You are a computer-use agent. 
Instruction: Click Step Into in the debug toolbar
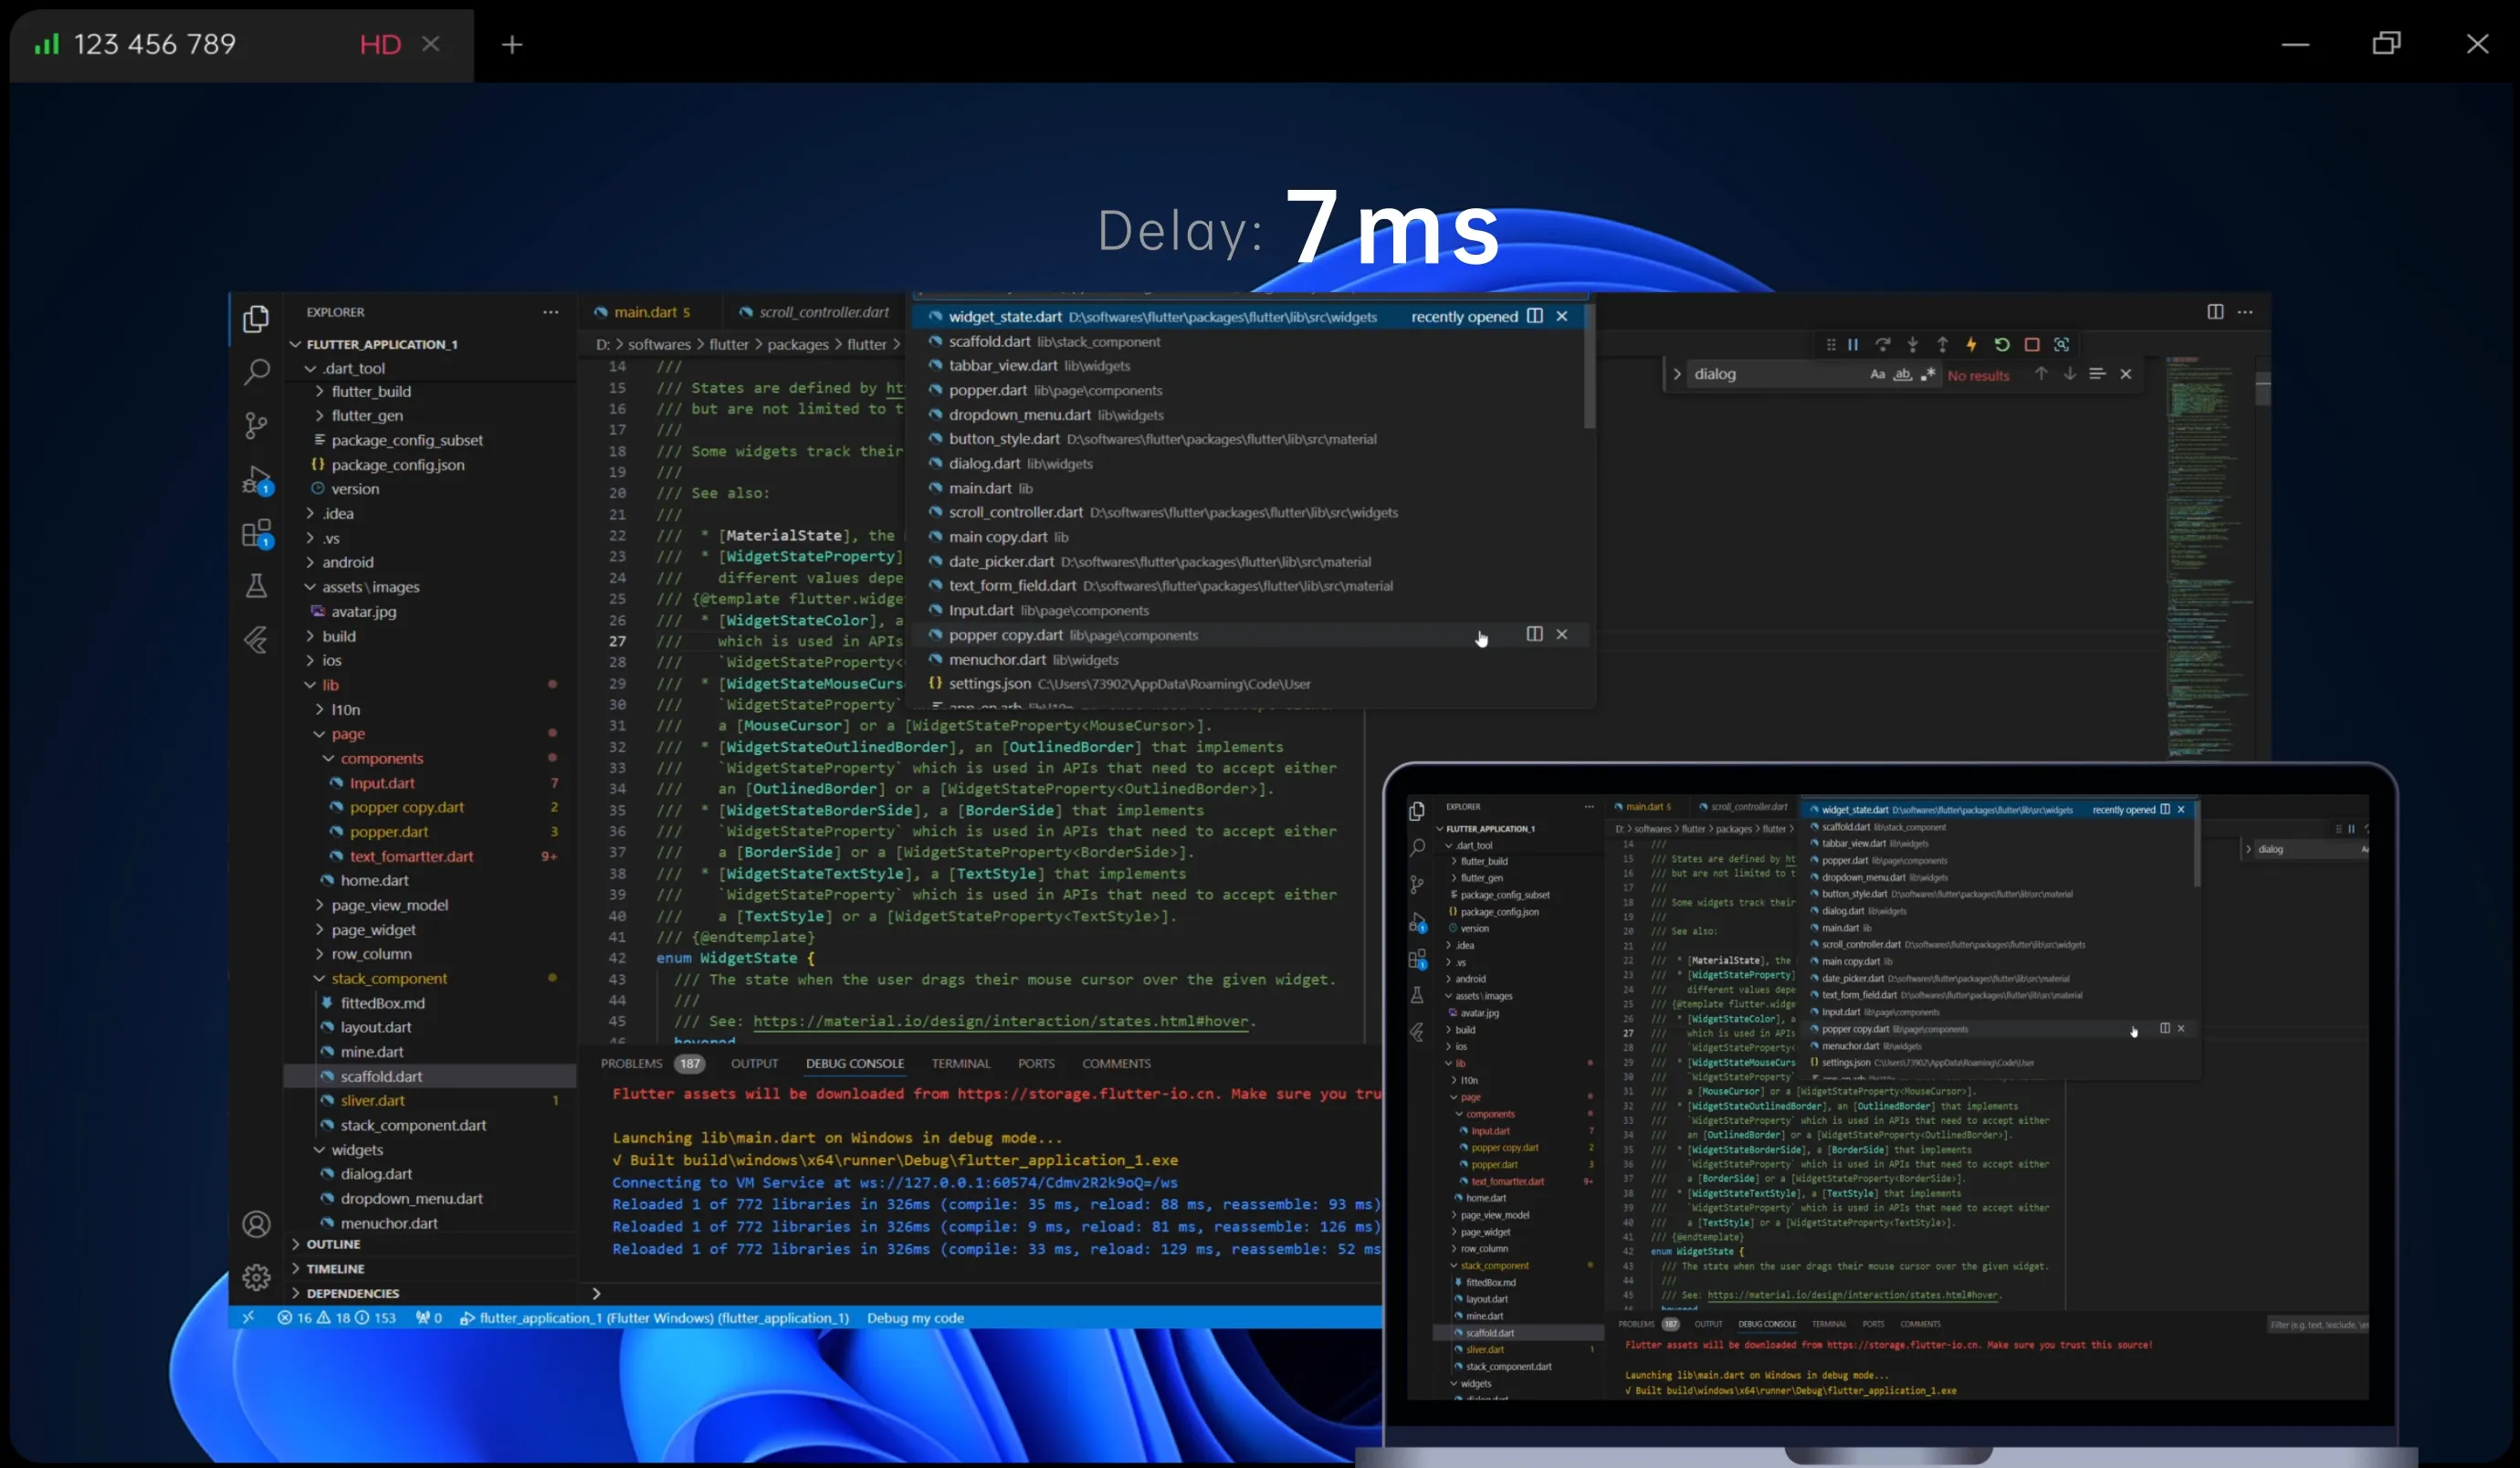[1912, 344]
